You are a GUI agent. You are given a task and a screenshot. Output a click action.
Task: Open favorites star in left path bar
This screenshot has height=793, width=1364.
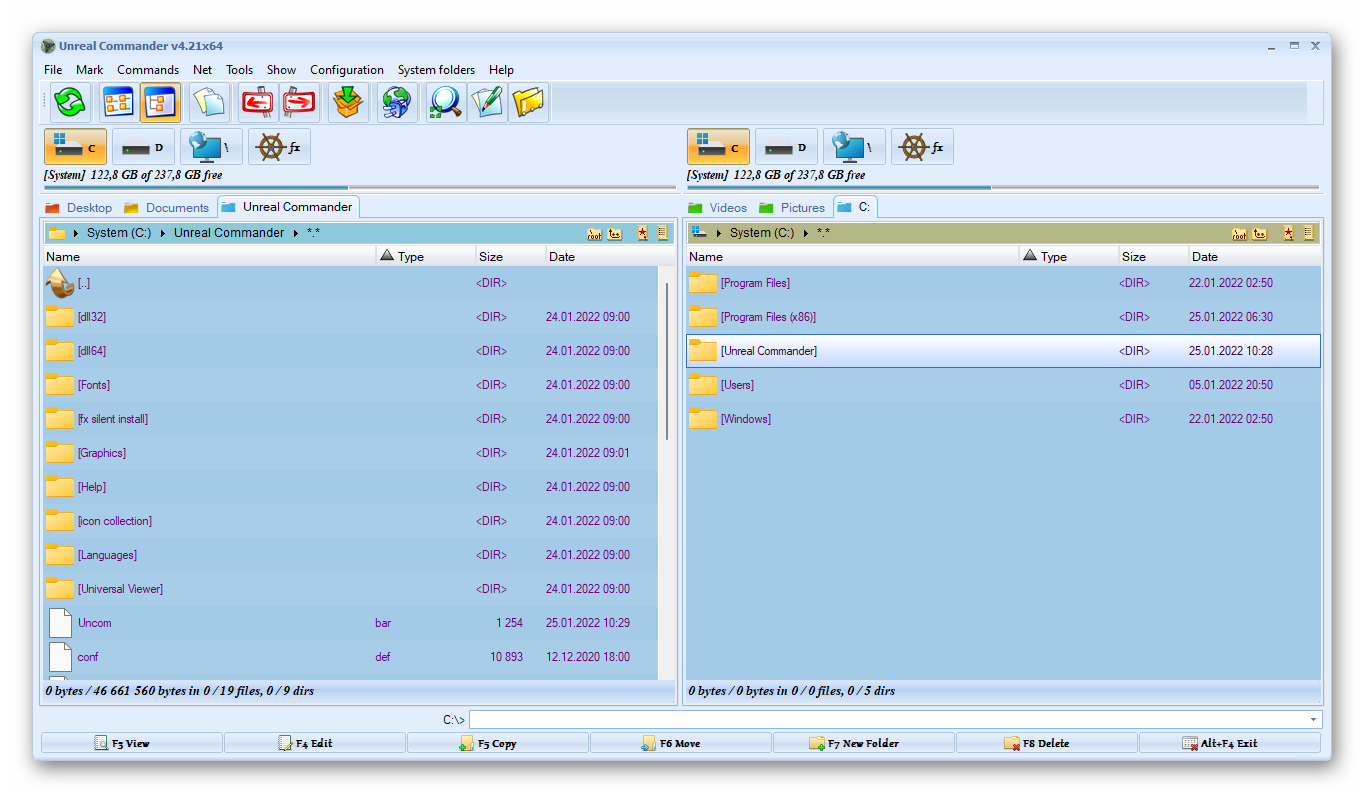tap(644, 233)
